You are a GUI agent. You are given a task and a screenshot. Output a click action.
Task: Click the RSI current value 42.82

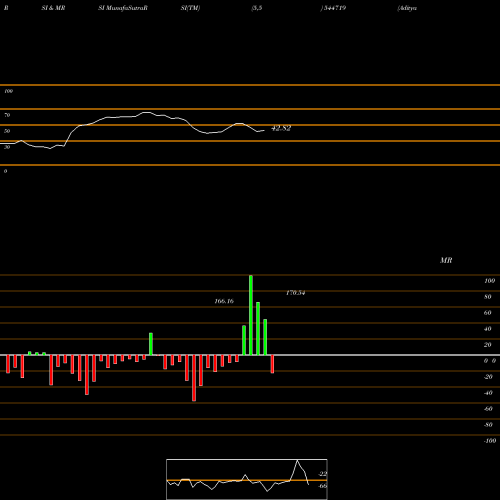[281, 128]
